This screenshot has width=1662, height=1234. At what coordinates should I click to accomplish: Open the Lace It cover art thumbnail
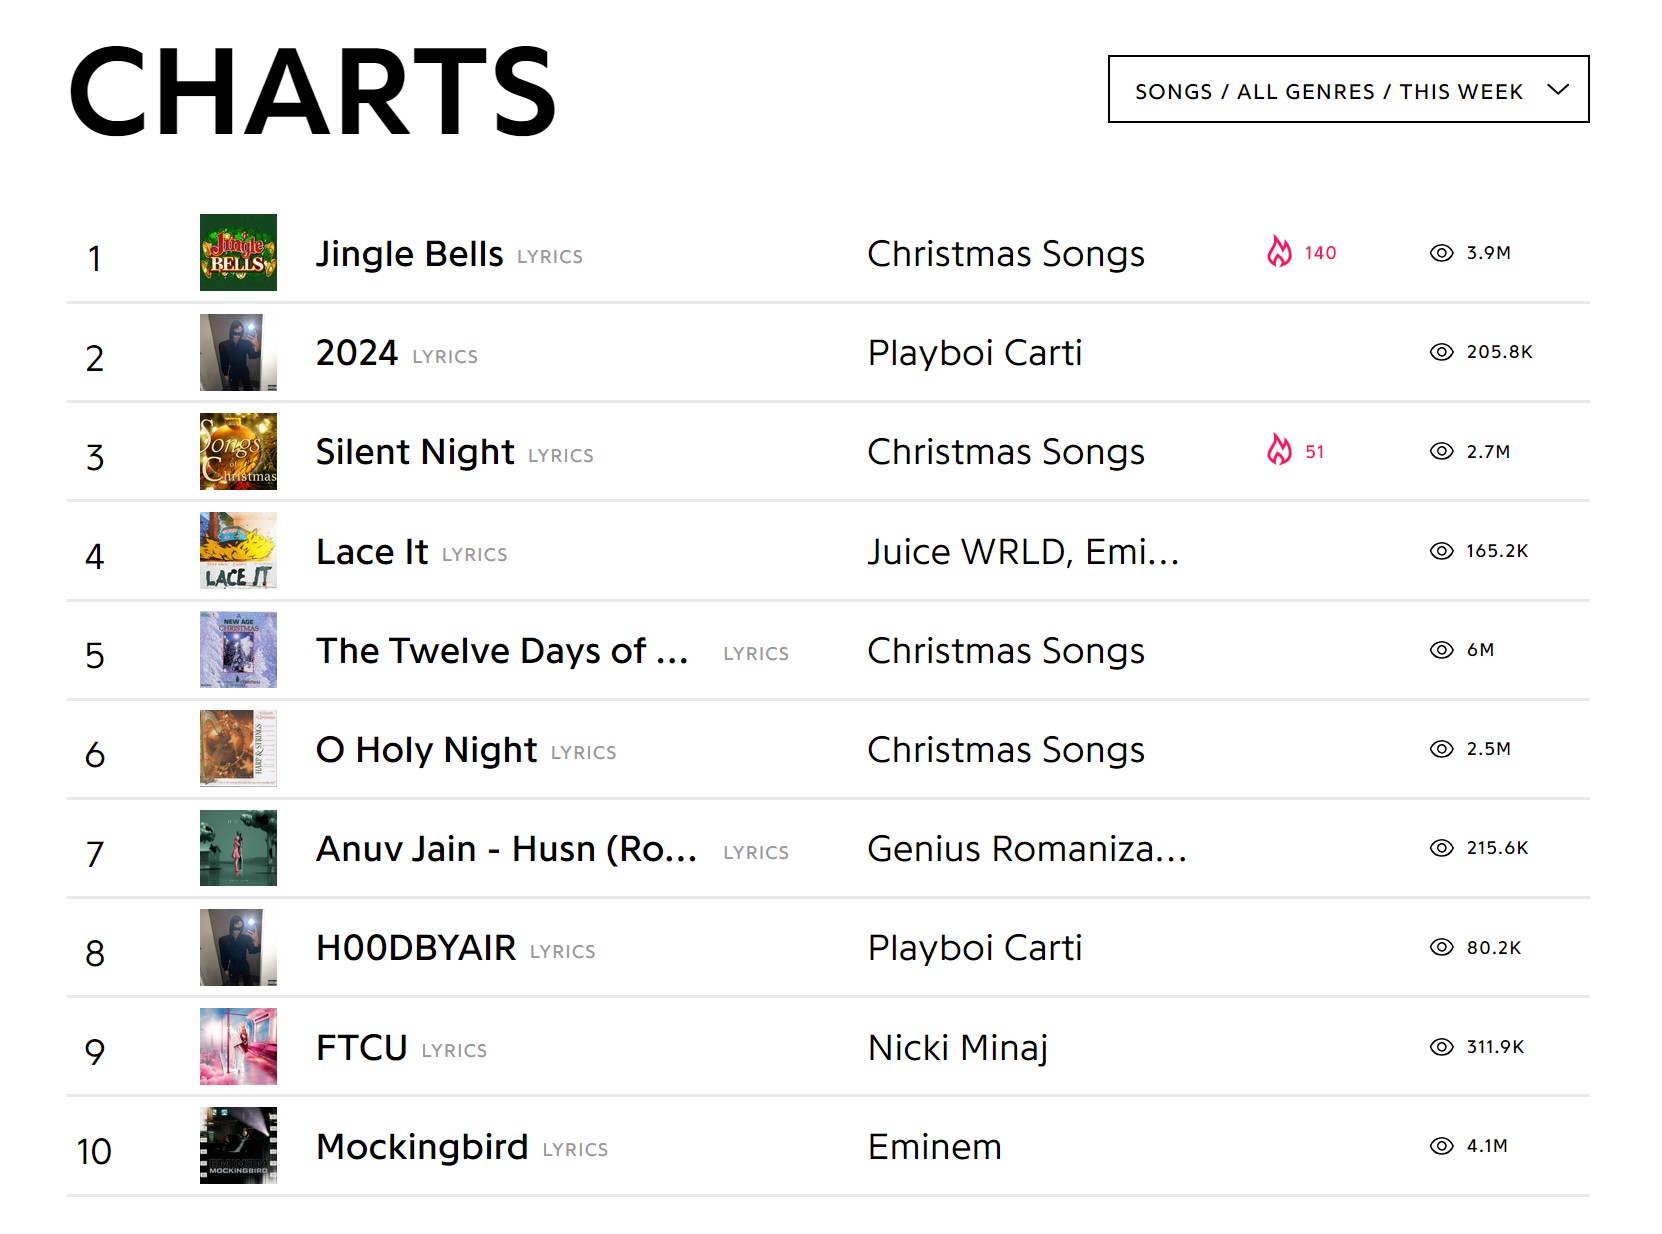coord(238,550)
